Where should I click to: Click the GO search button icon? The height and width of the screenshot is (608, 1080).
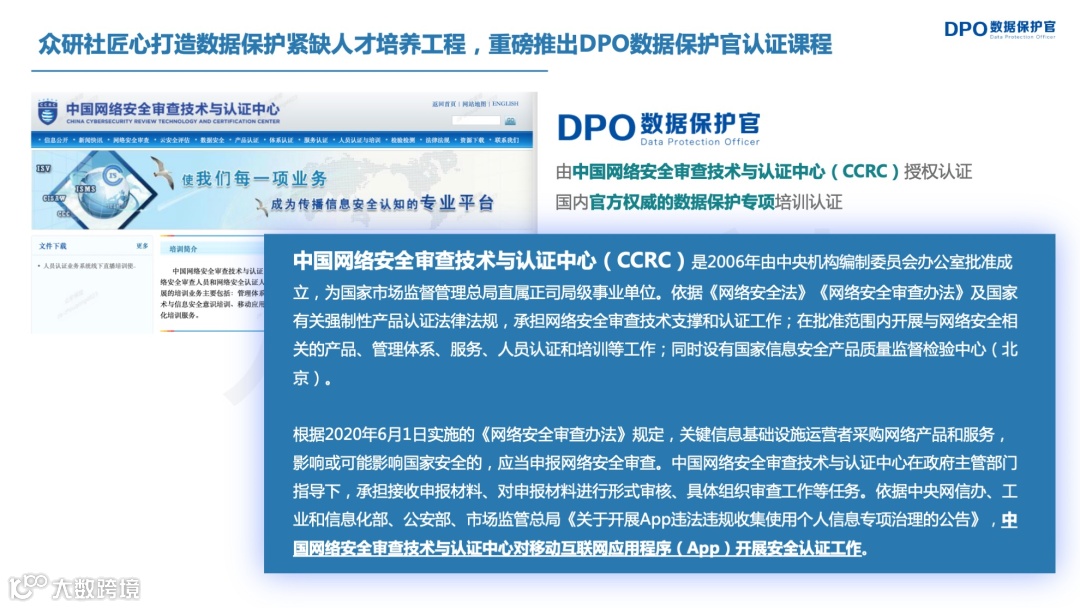coord(510,121)
